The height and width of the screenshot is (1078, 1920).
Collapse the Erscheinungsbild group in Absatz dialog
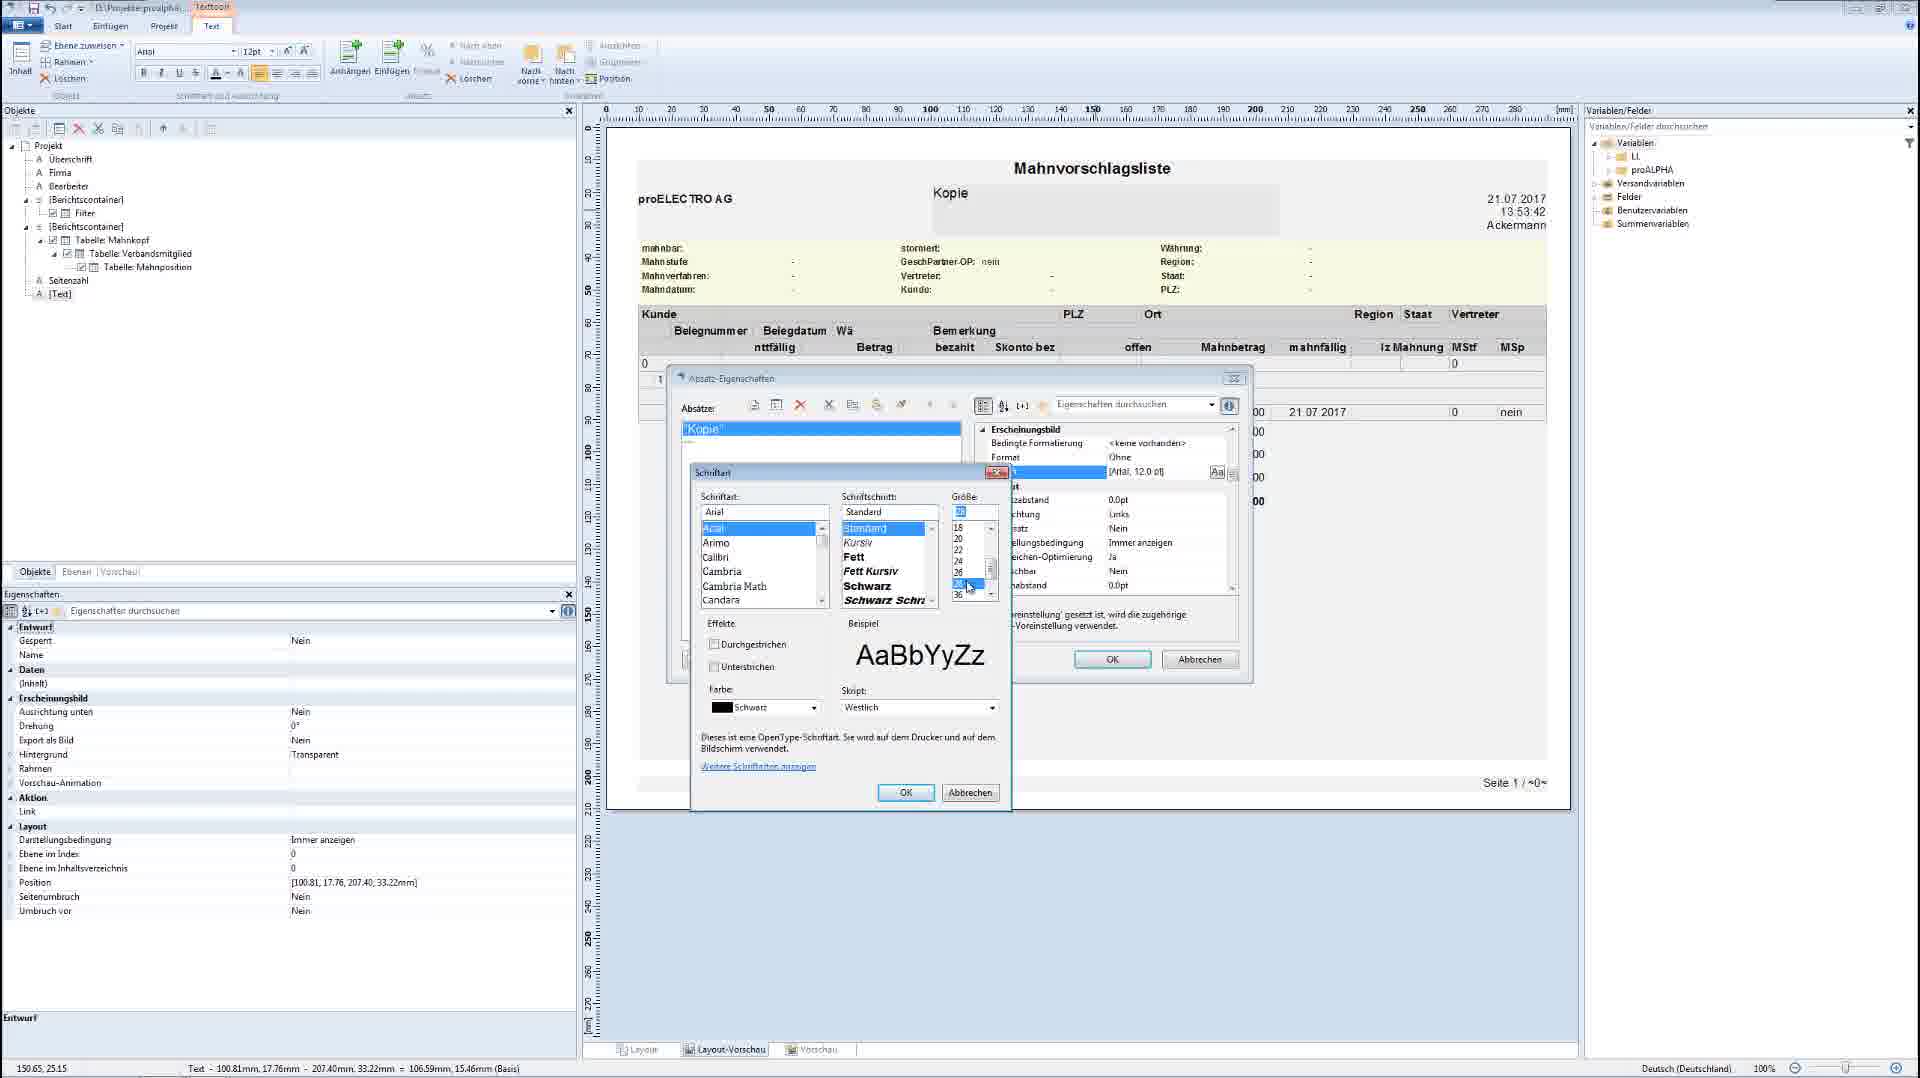coord(983,430)
